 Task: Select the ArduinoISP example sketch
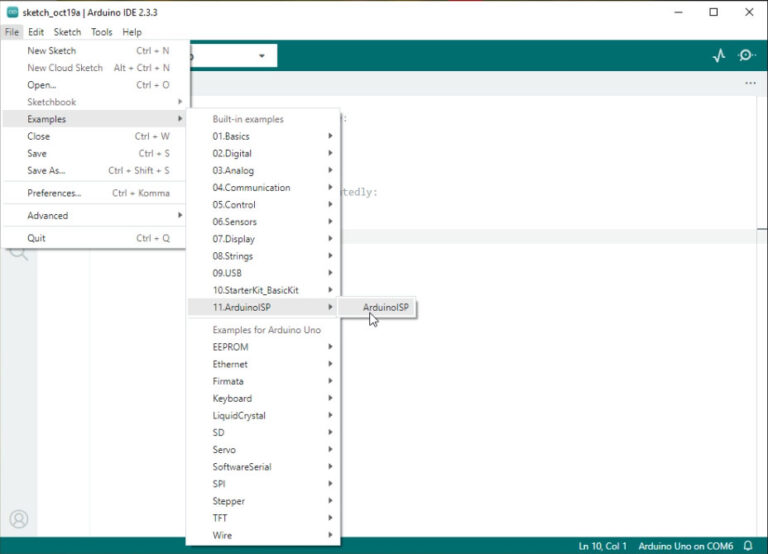pos(385,307)
